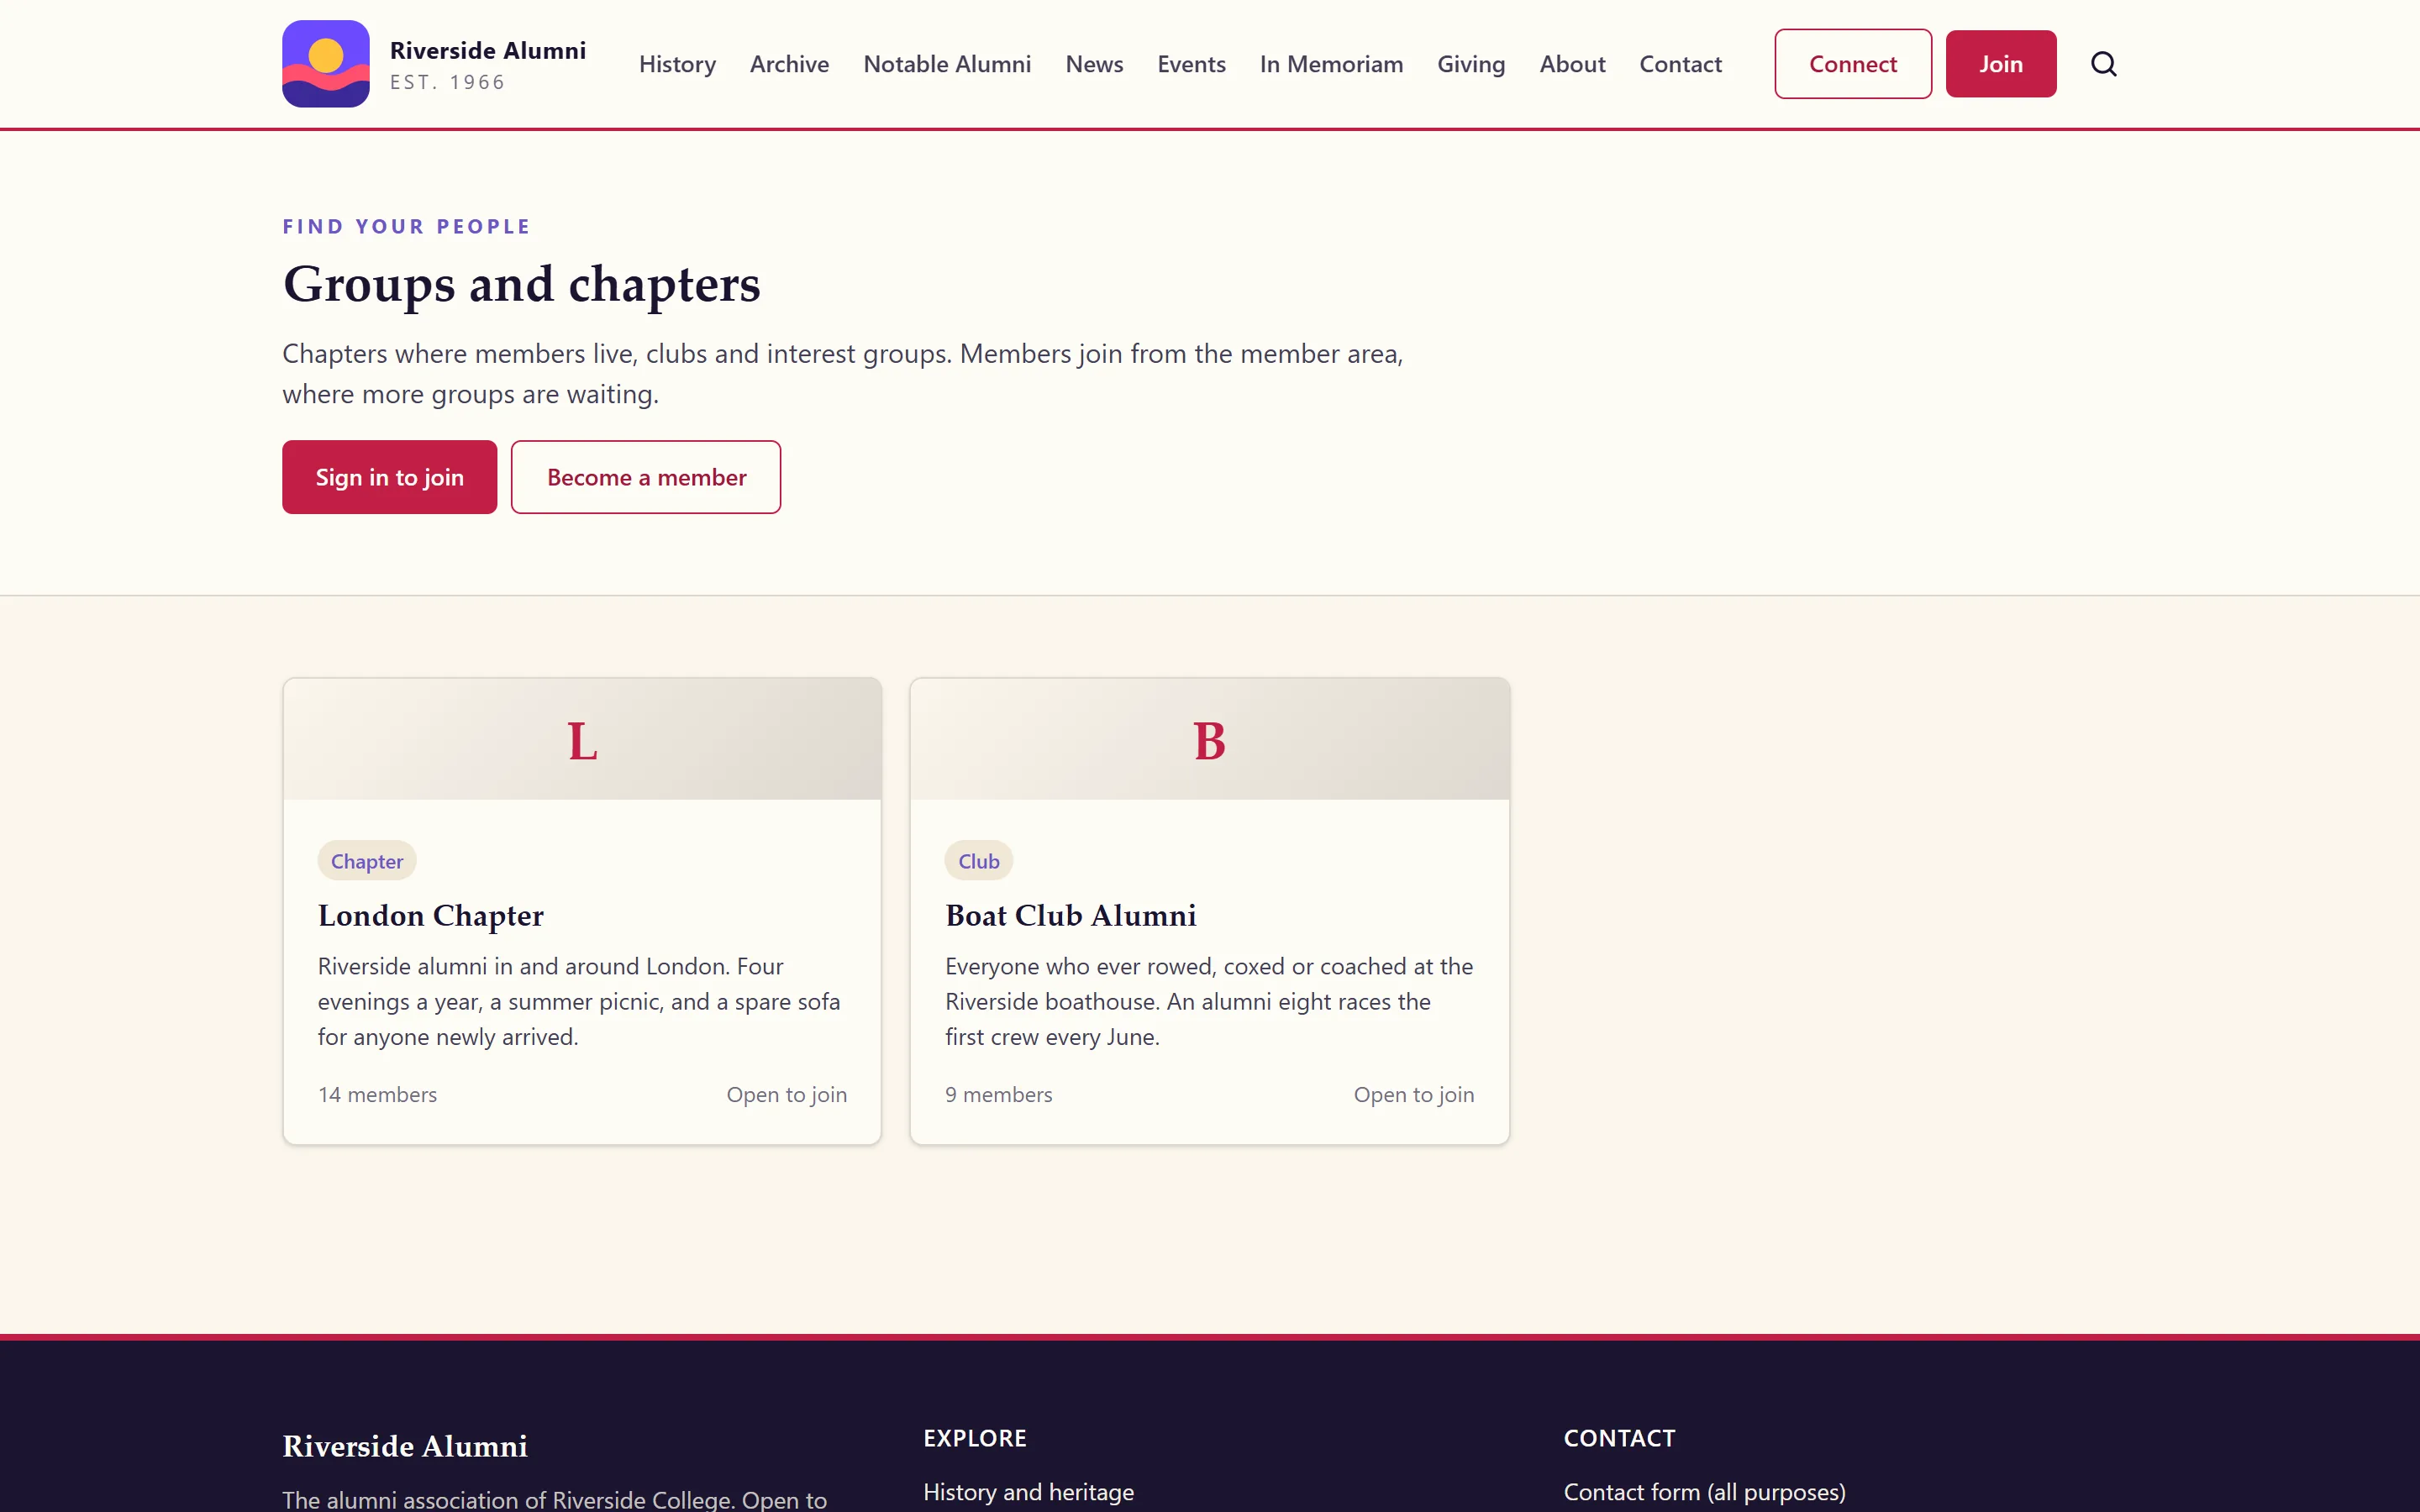Click Contact in the top navigation
The width and height of the screenshot is (2420, 1512).
(x=1680, y=64)
